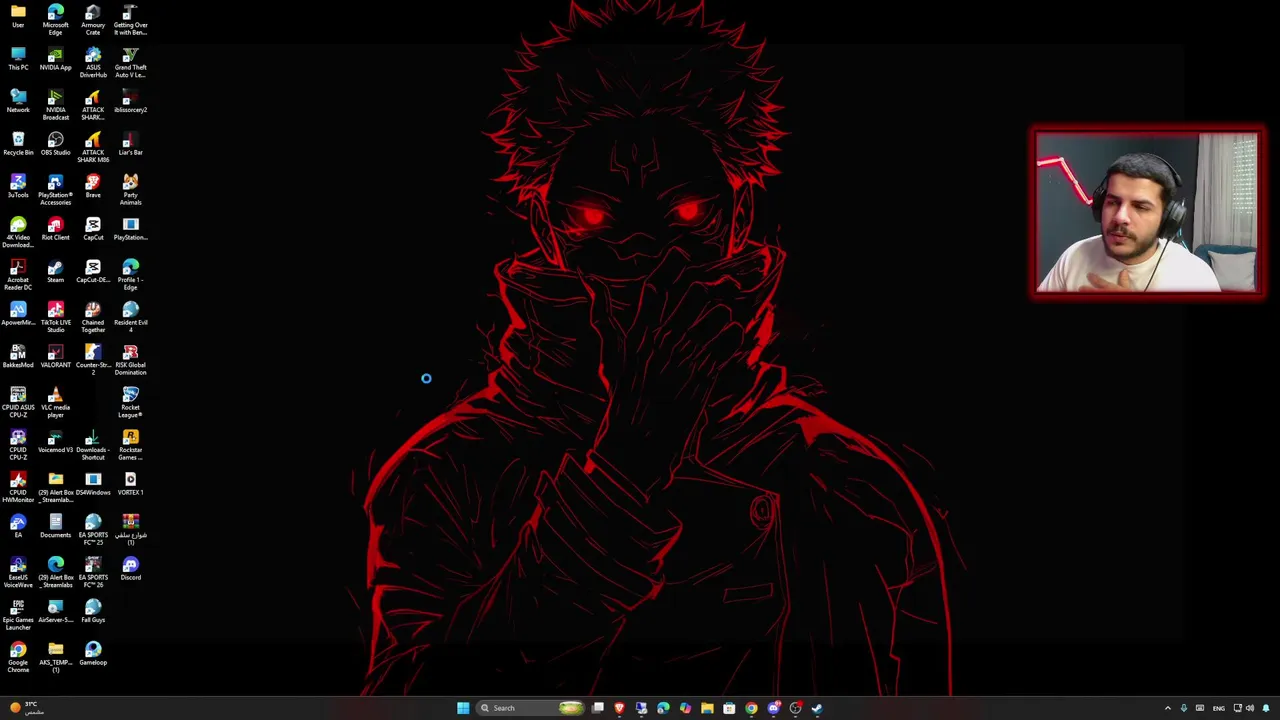This screenshot has height=720, width=1280.
Task: Launch Liar's Bar from the desktop
Action: [x=130, y=144]
